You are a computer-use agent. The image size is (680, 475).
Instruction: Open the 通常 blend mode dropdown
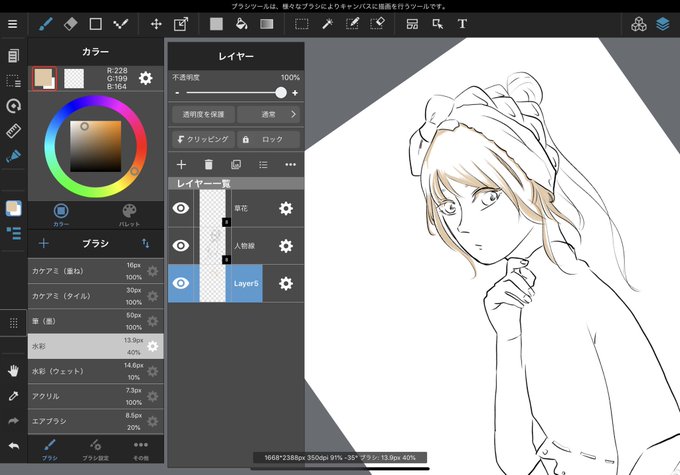pos(269,115)
